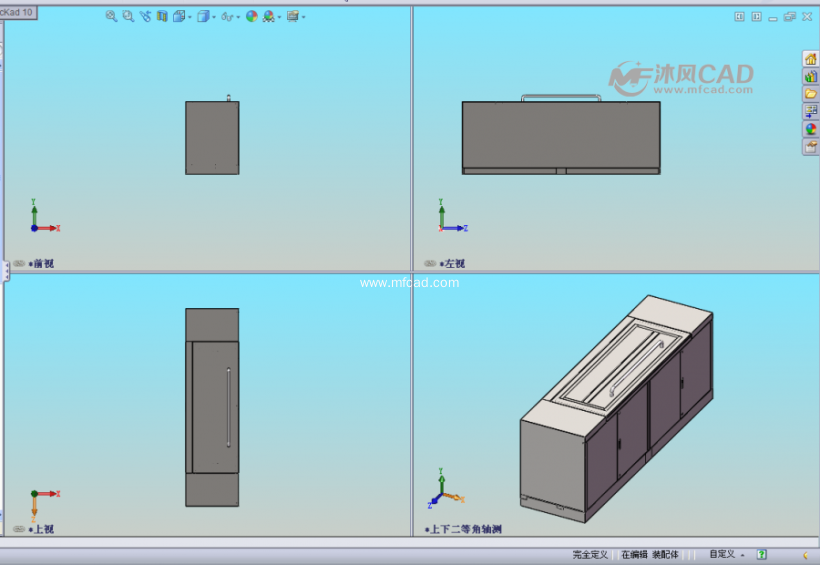This screenshot has width=820, height=565.
Task: Click the 前视 view label
Action: pyautogui.click(x=43, y=264)
